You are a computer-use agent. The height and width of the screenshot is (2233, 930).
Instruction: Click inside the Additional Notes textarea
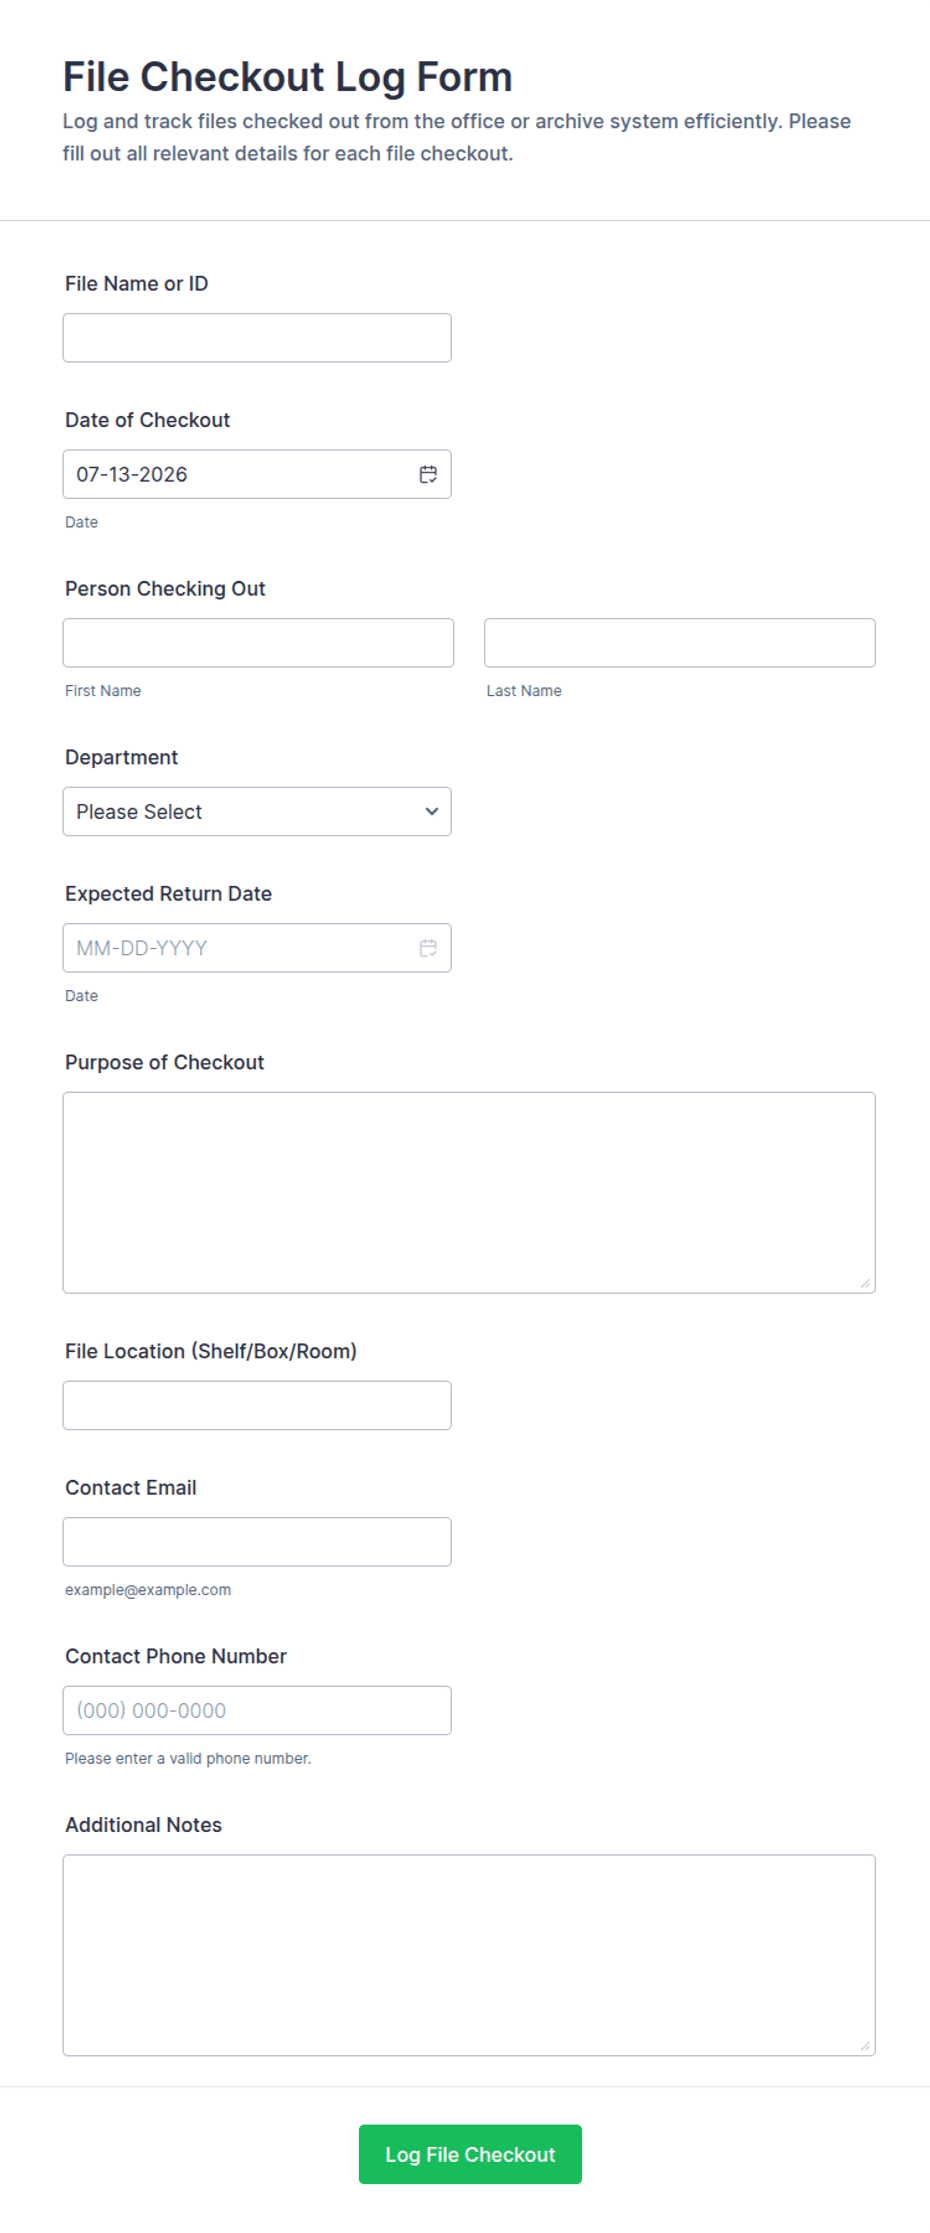tap(469, 1955)
